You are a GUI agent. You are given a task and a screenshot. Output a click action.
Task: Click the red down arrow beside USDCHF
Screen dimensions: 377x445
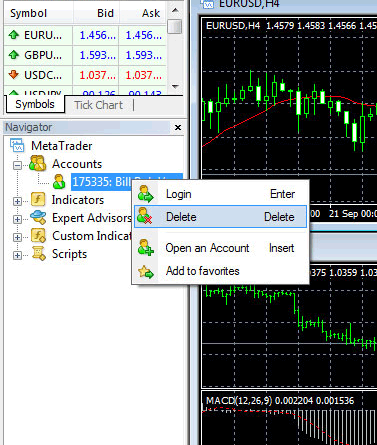pos(14,74)
